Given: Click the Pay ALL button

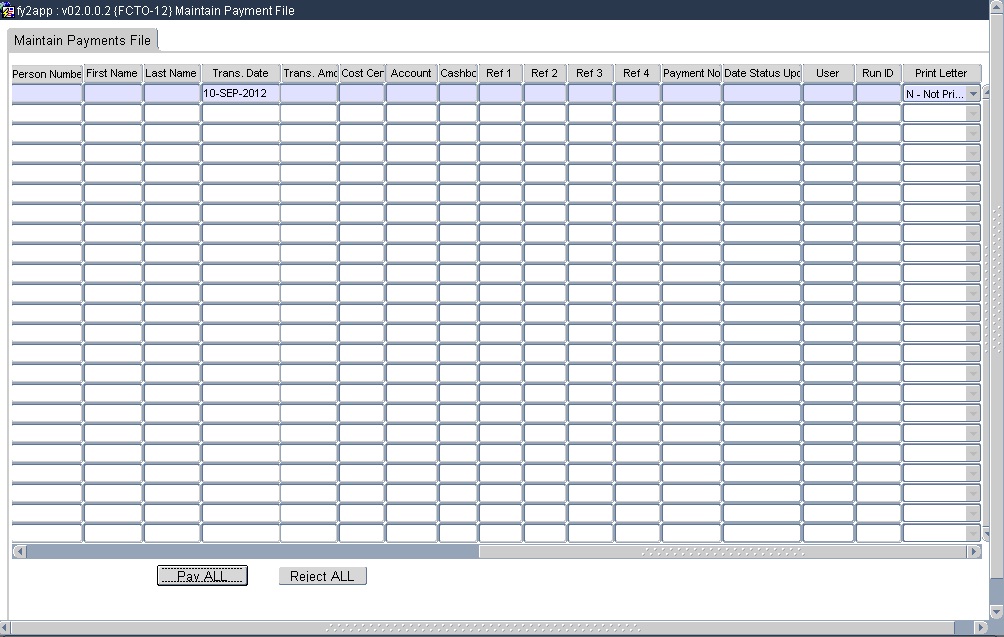Looking at the screenshot, I should point(202,575).
